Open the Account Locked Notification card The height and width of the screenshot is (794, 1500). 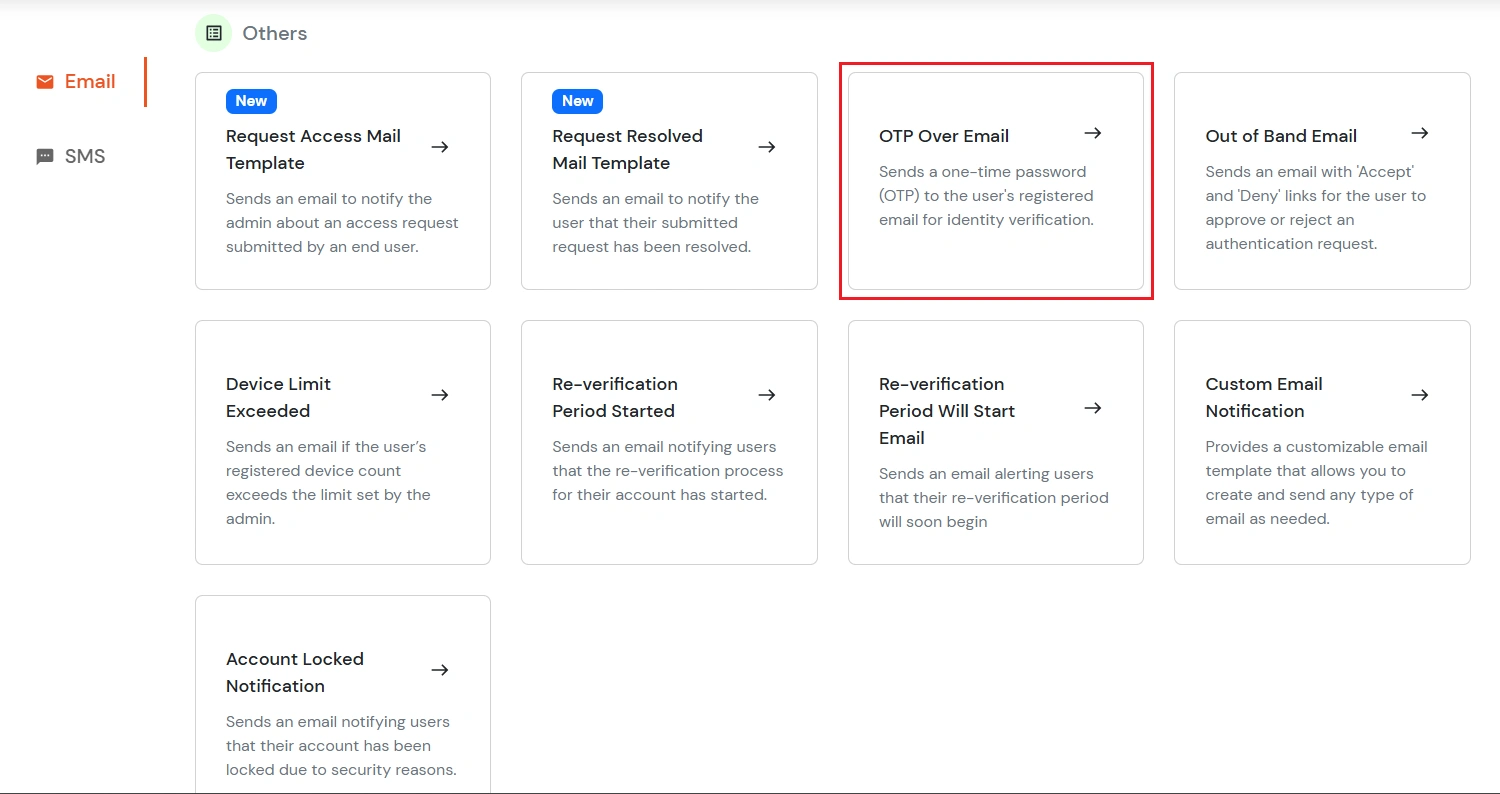pos(342,700)
